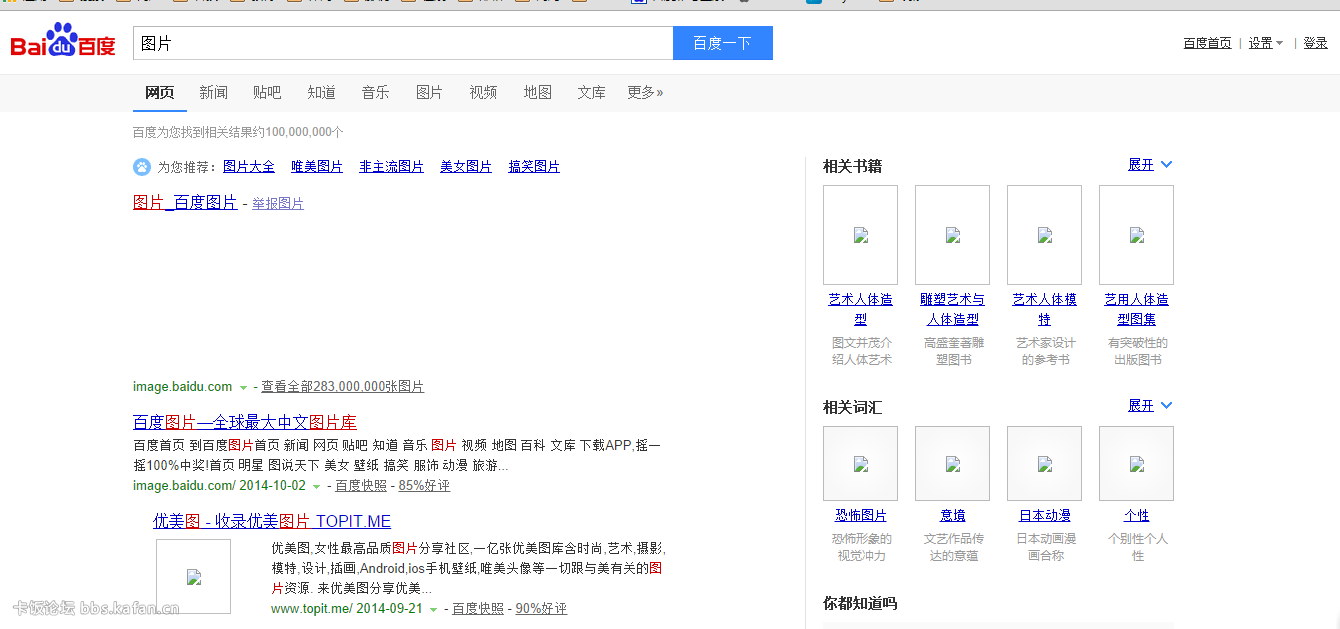The height and width of the screenshot is (629, 1340).
Task: Open the 音乐 tab
Action: point(375,92)
